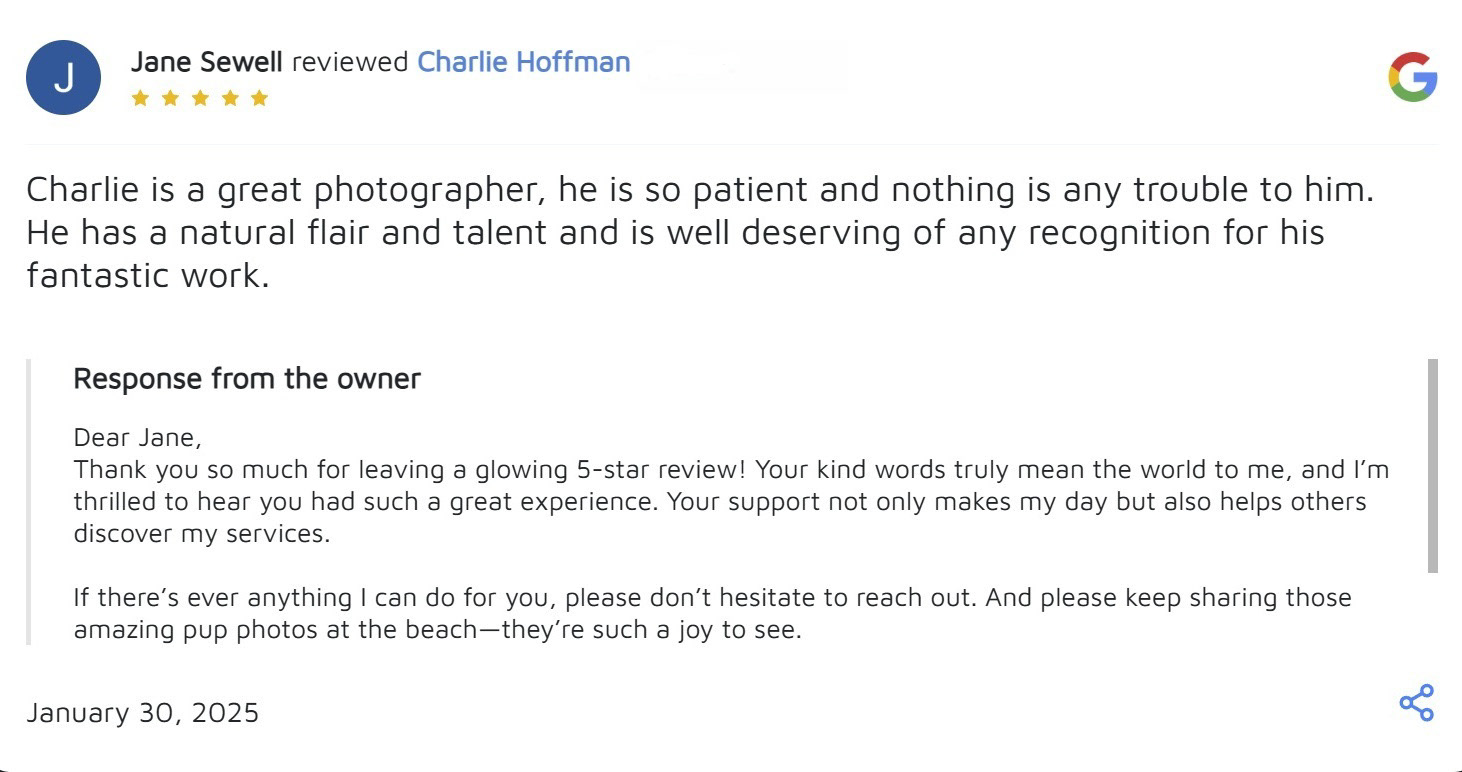Viewport: 1462px width, 772px height.
Task: Click the "amazing pup photos" sentence
Action: (437, 631)
